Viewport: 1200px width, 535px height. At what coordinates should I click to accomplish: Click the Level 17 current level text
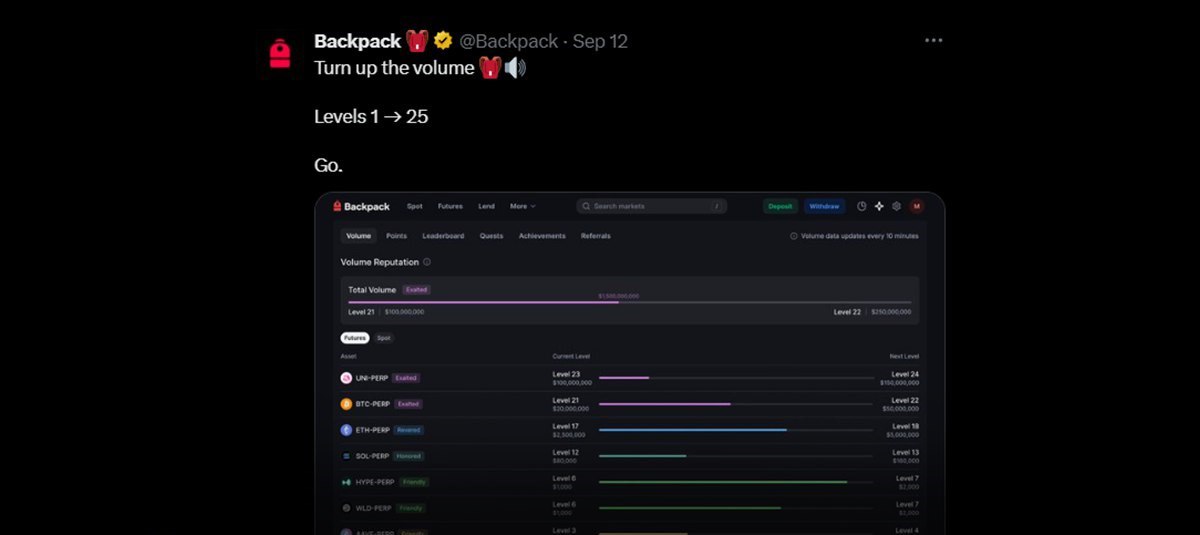click(566, 426)
